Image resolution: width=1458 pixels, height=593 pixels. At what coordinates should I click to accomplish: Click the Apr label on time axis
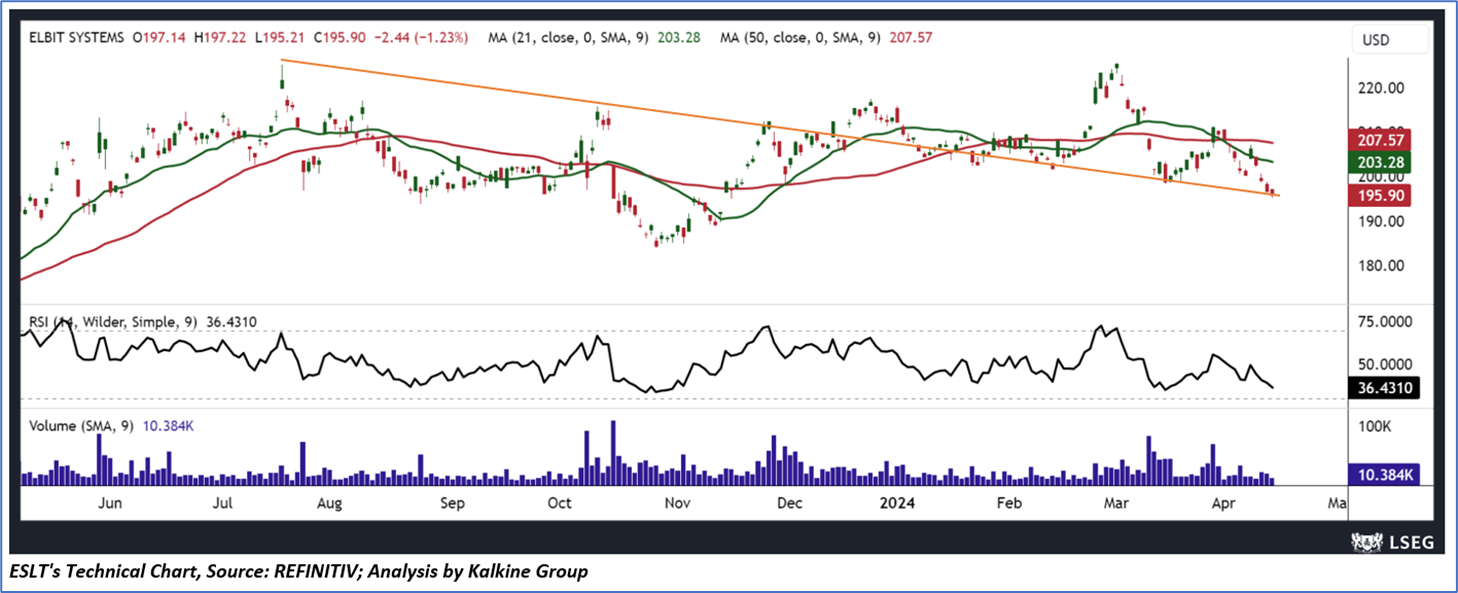pos(1221,503)
